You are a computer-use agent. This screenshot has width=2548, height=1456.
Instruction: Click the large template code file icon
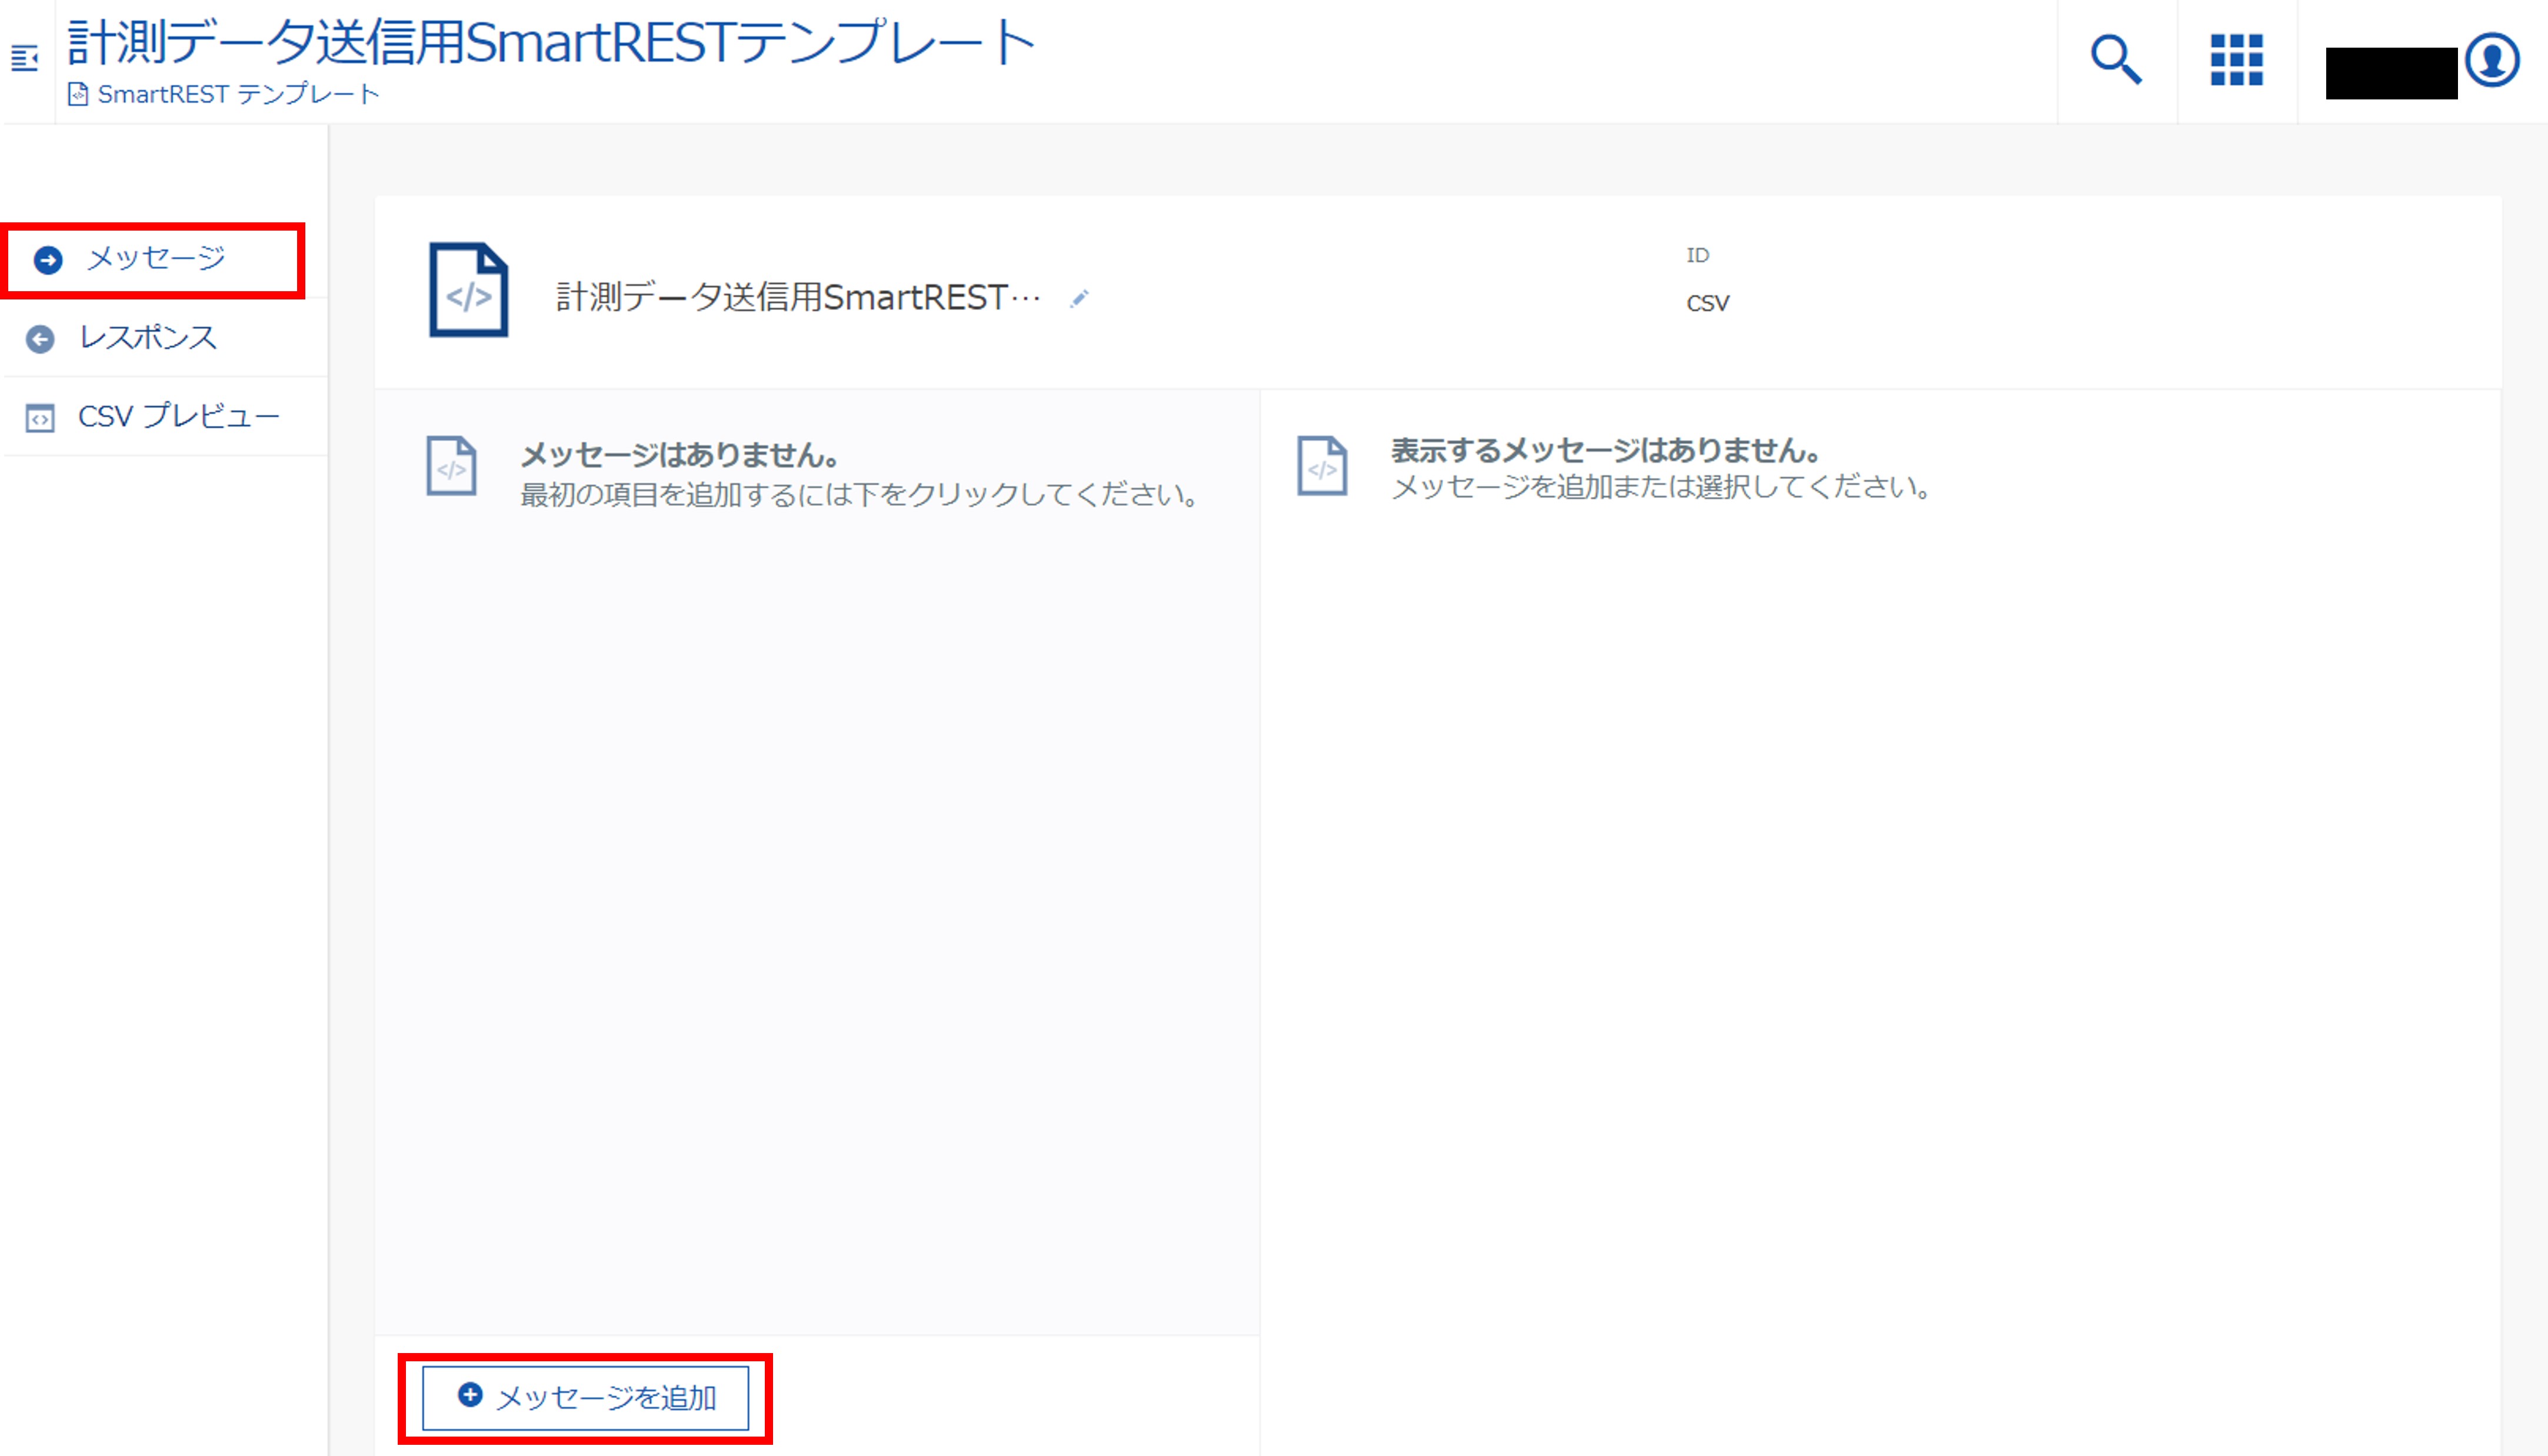coord(469,290)
